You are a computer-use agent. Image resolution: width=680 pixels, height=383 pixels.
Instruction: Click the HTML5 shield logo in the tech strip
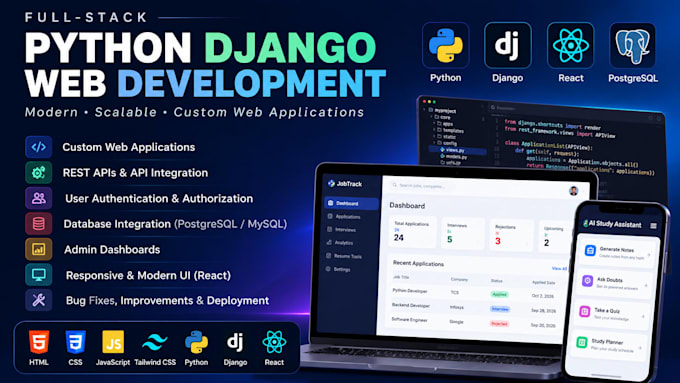tap(39, 342)
